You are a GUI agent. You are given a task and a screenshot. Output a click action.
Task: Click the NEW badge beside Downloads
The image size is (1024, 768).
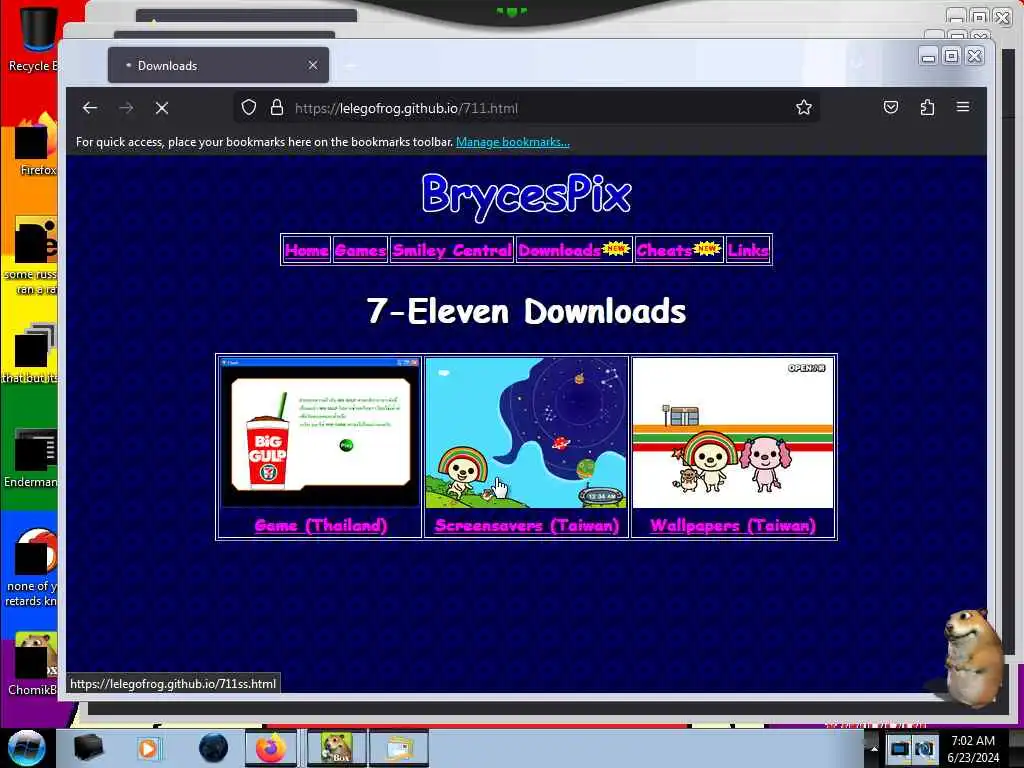click(x=616, y=248)
